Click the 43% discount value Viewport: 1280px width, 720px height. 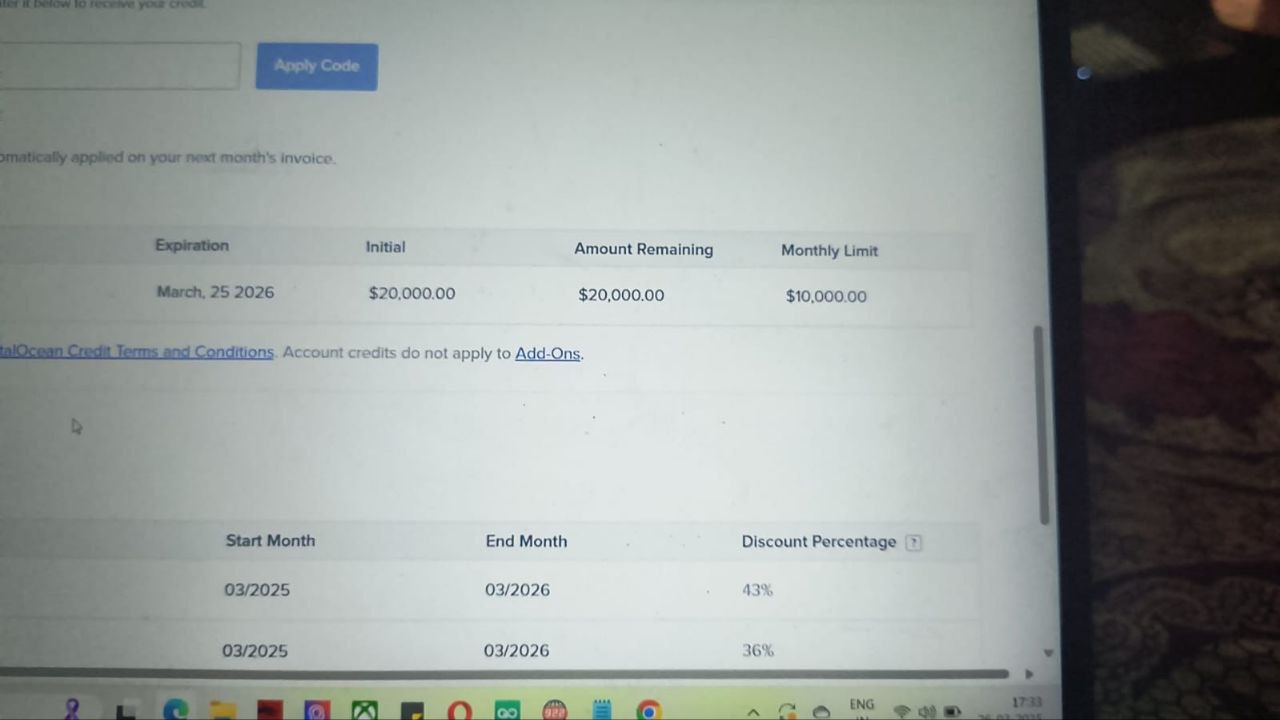coord(757,590)
